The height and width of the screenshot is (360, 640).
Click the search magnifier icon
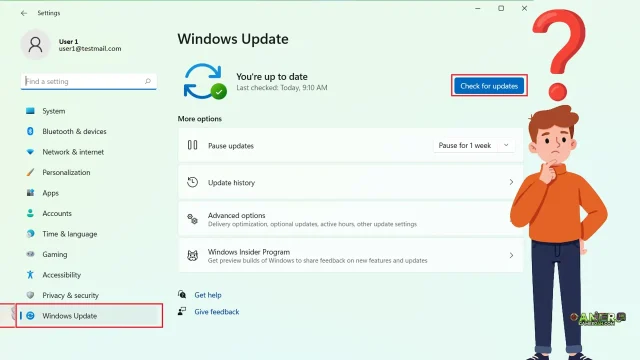148,81
